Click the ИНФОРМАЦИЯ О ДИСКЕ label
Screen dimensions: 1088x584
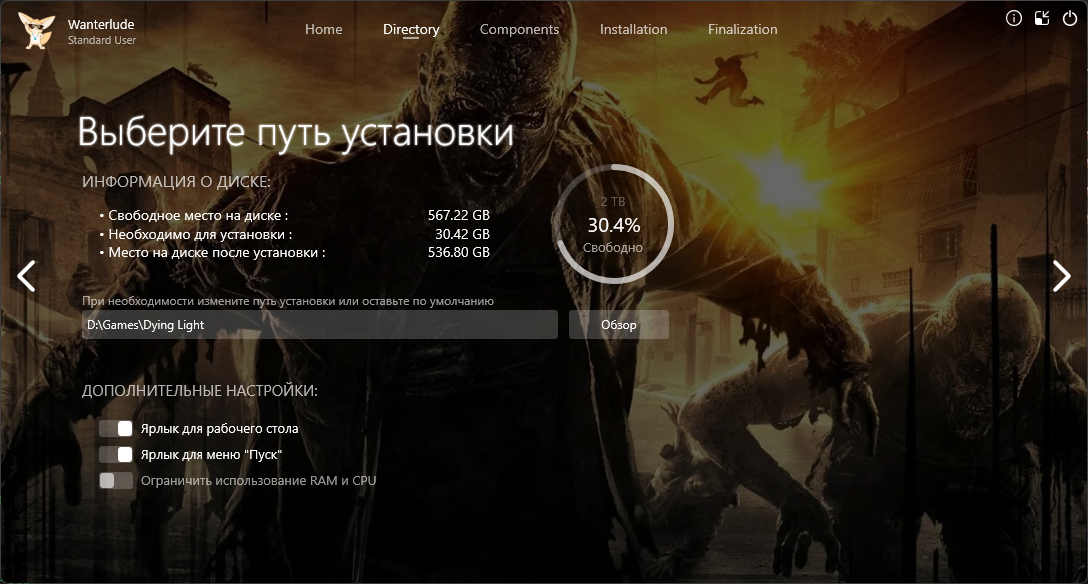[176, 182]
